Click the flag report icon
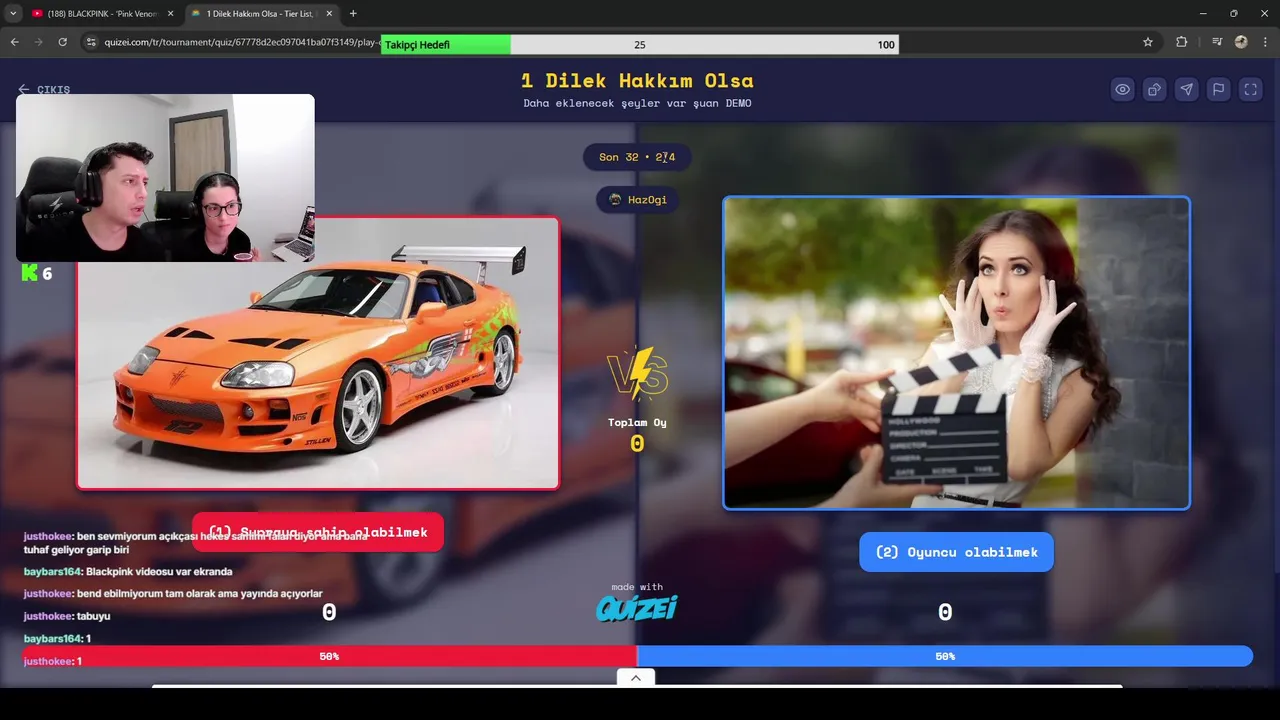Screen dimensions: 1280x720 [1219, 89]
